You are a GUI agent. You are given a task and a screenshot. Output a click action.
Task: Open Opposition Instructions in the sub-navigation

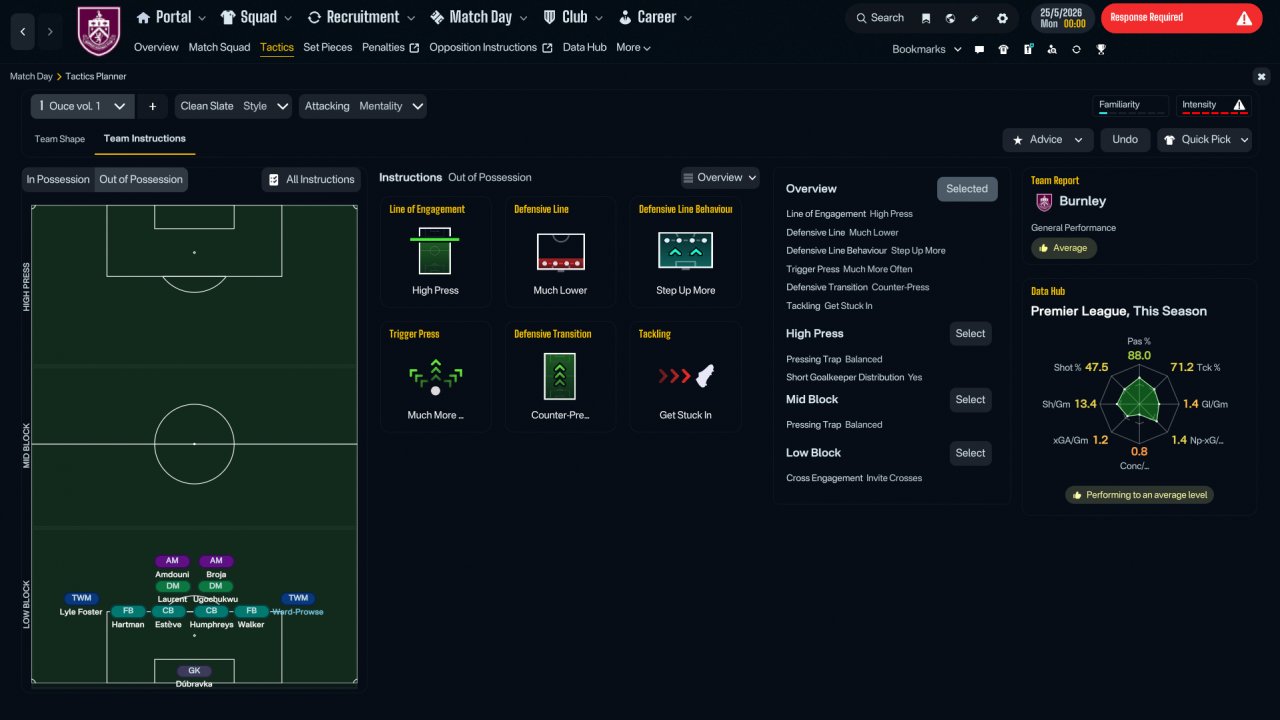pos(490,47)
